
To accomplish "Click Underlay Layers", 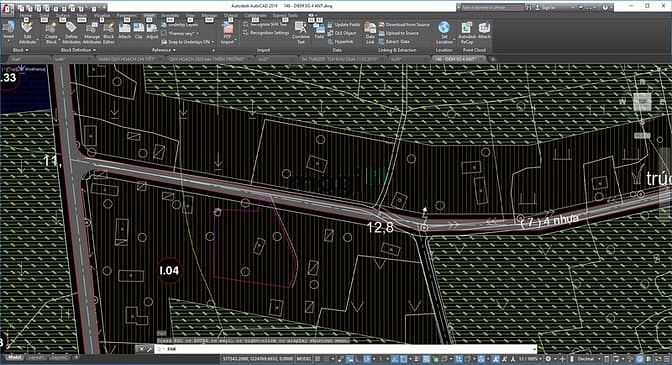I will (180, 25).
